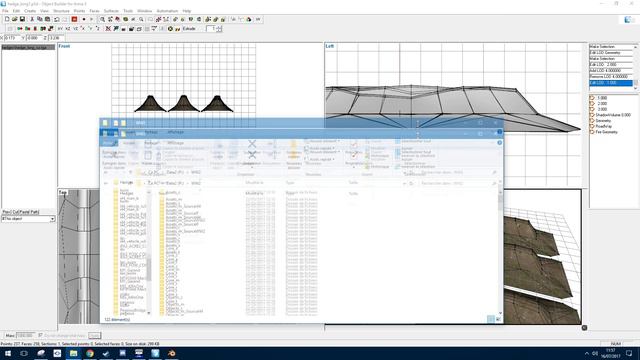Click the folder icon beside Fire Geometry
Viewport: 640px width, 360px height.
tap(592, 132)
